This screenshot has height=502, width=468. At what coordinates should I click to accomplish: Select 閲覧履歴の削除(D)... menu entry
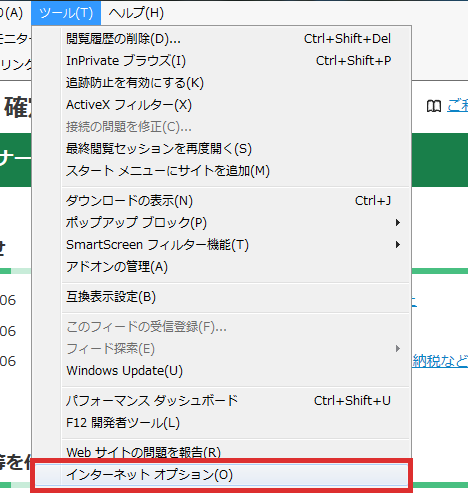[222, 39]
